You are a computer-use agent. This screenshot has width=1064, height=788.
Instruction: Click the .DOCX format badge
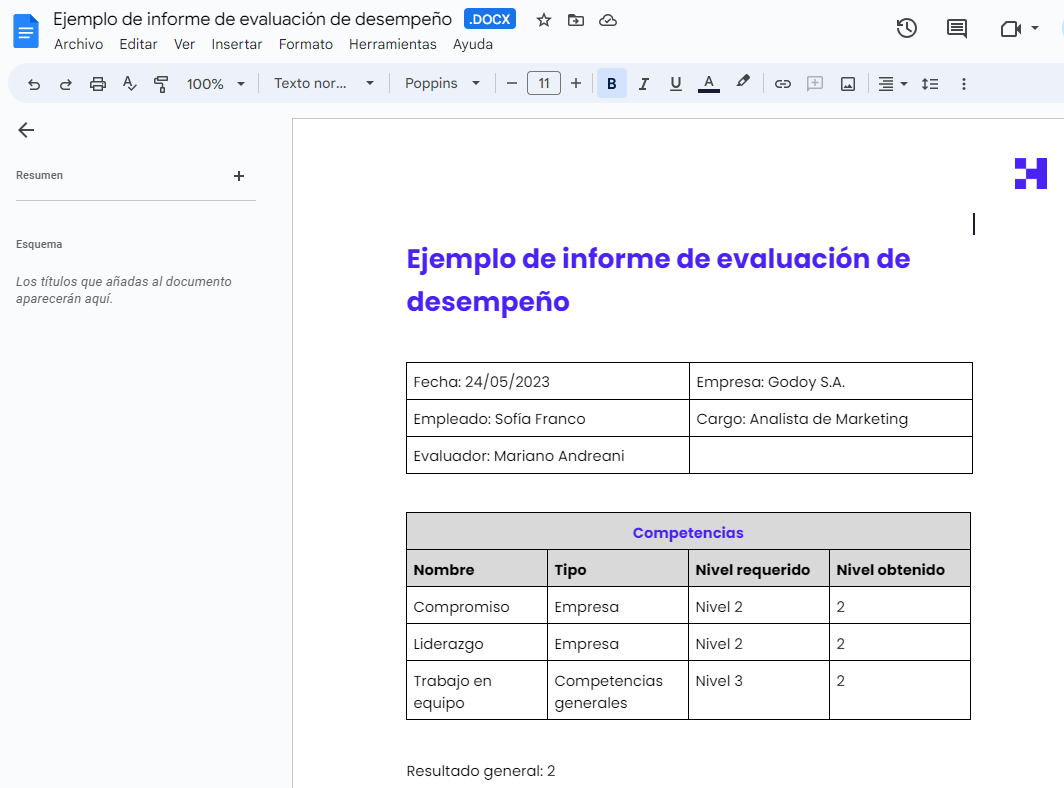point(489,18)
